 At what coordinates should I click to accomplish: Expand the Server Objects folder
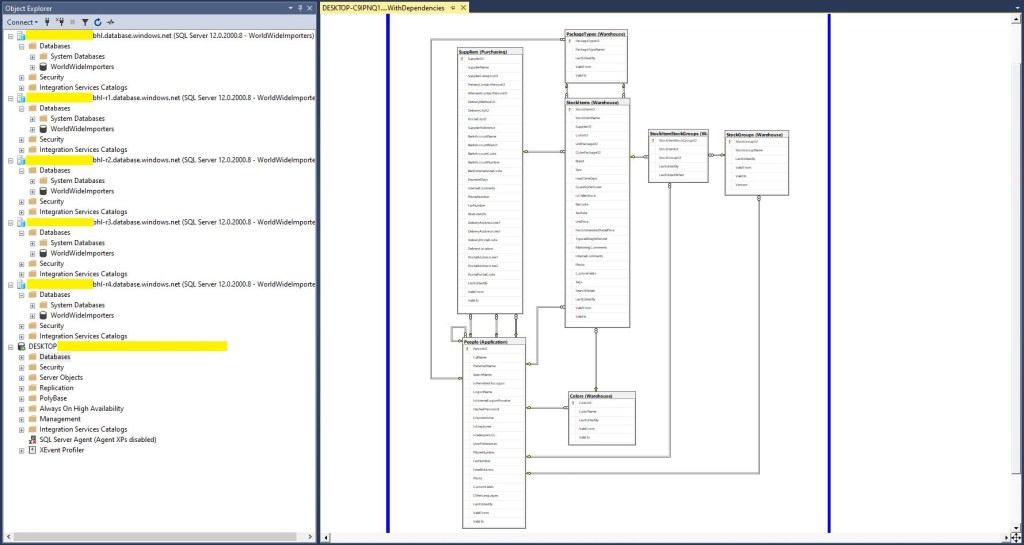(x=21, y=378)
